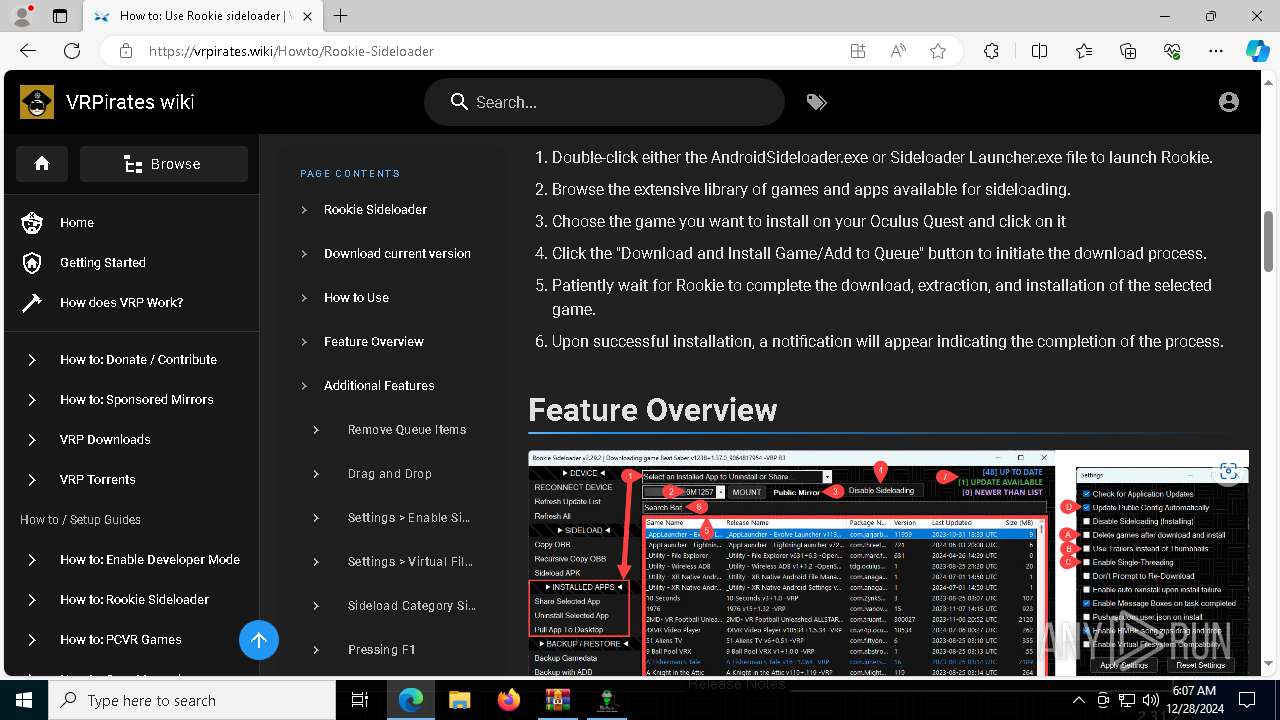Jump to How to Use section
The height and width of the screenshot is (720, 1280).
(x=356, y=297)
